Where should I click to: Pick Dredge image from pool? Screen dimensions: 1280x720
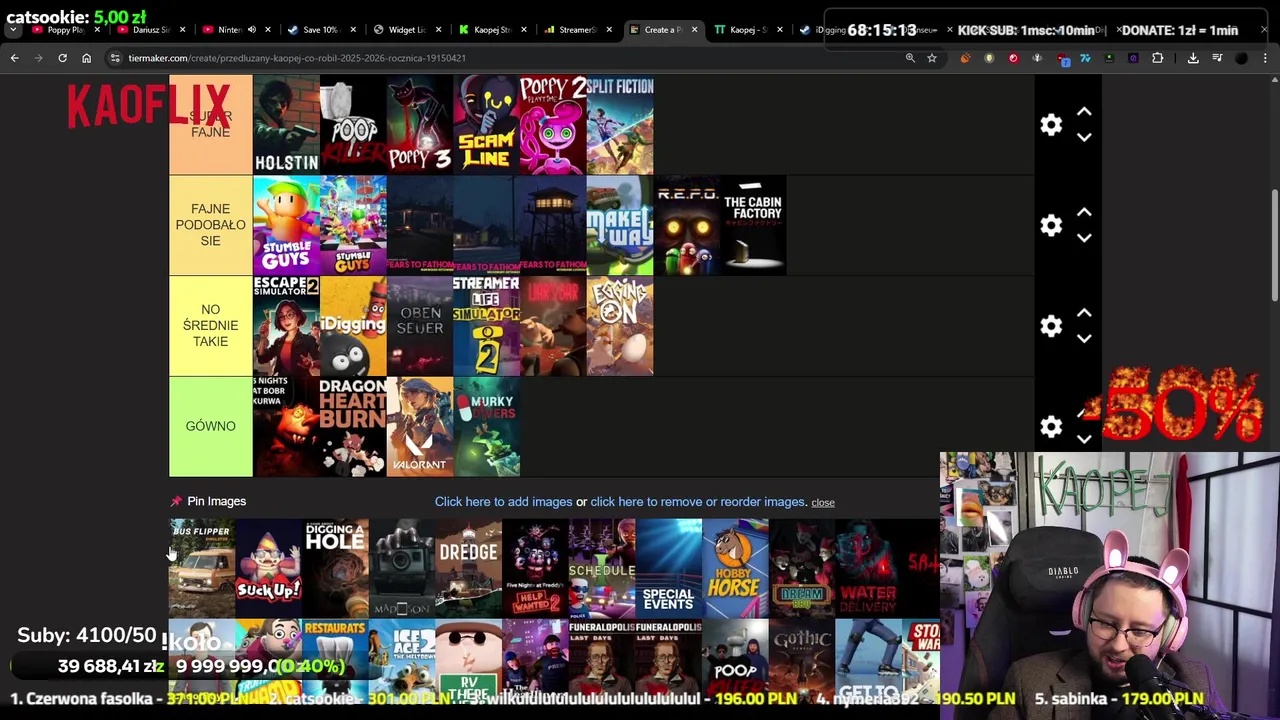click(x=468, y=568)
